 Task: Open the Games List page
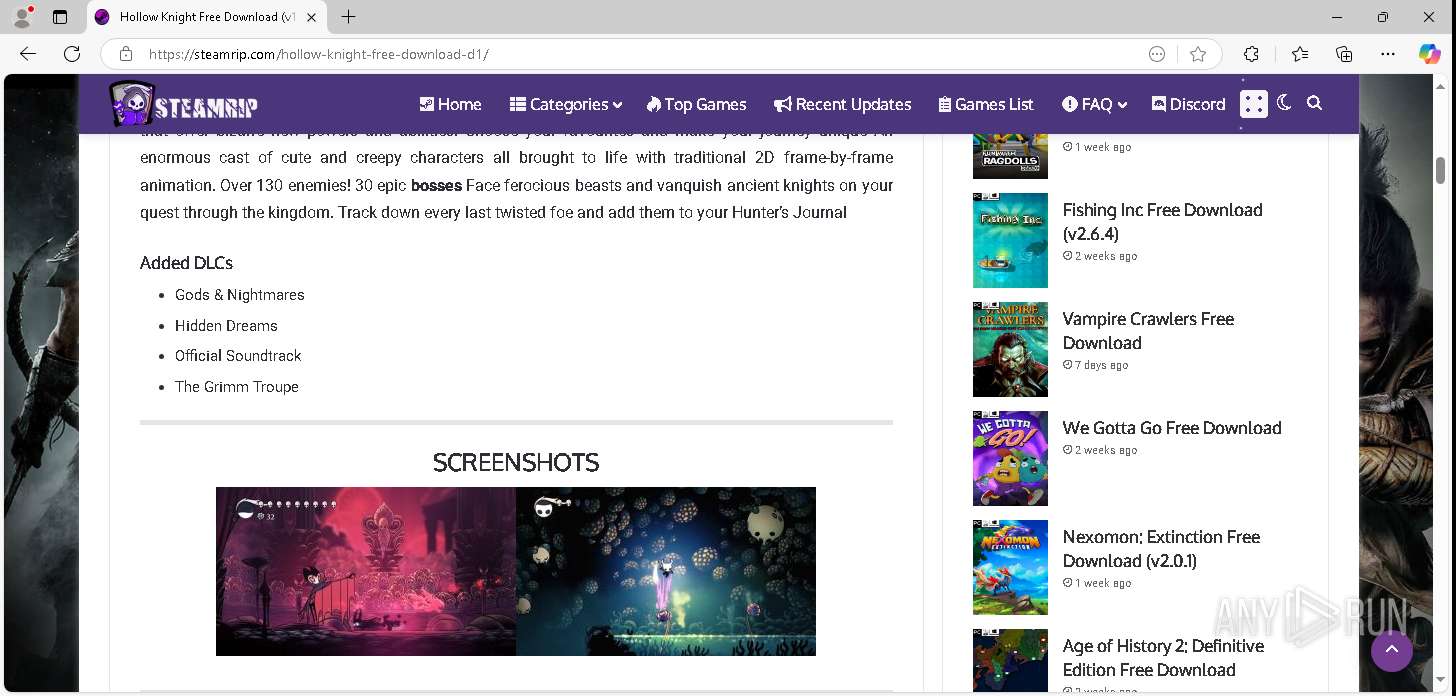pos(986,104)
